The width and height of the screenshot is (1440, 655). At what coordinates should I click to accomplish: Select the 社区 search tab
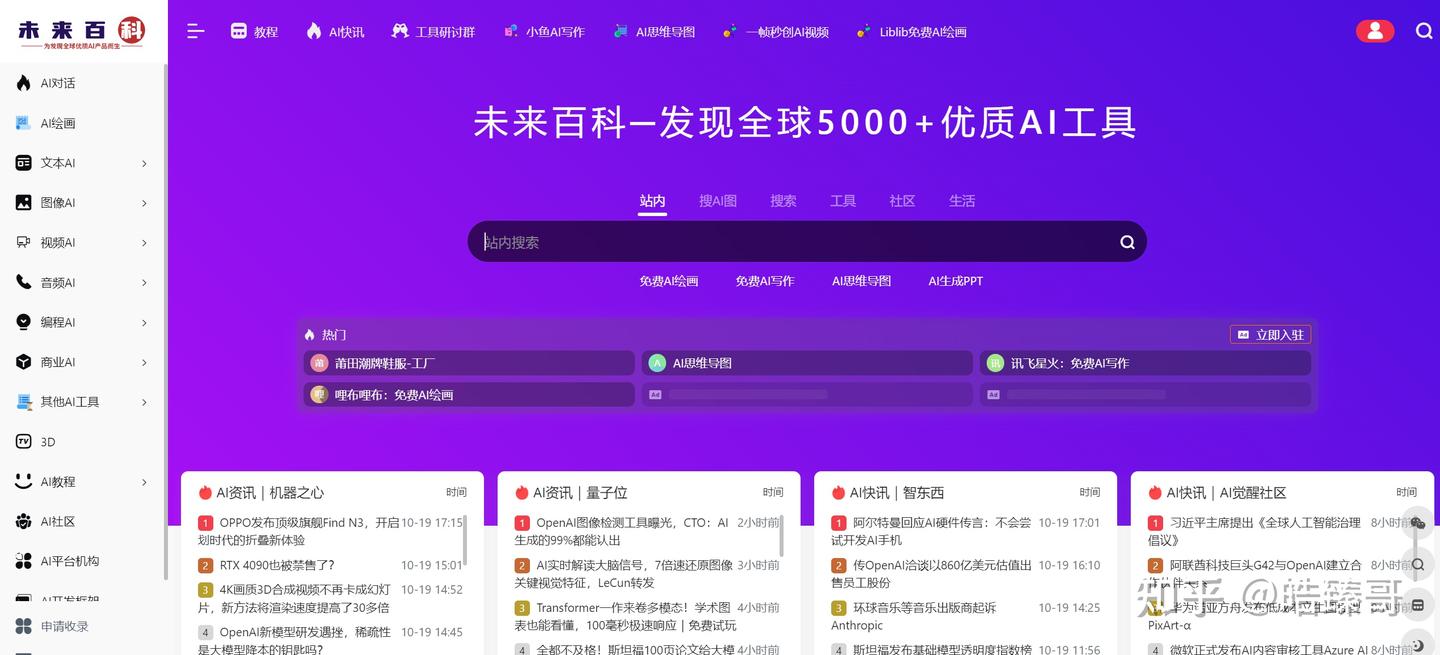click(902, 201)
